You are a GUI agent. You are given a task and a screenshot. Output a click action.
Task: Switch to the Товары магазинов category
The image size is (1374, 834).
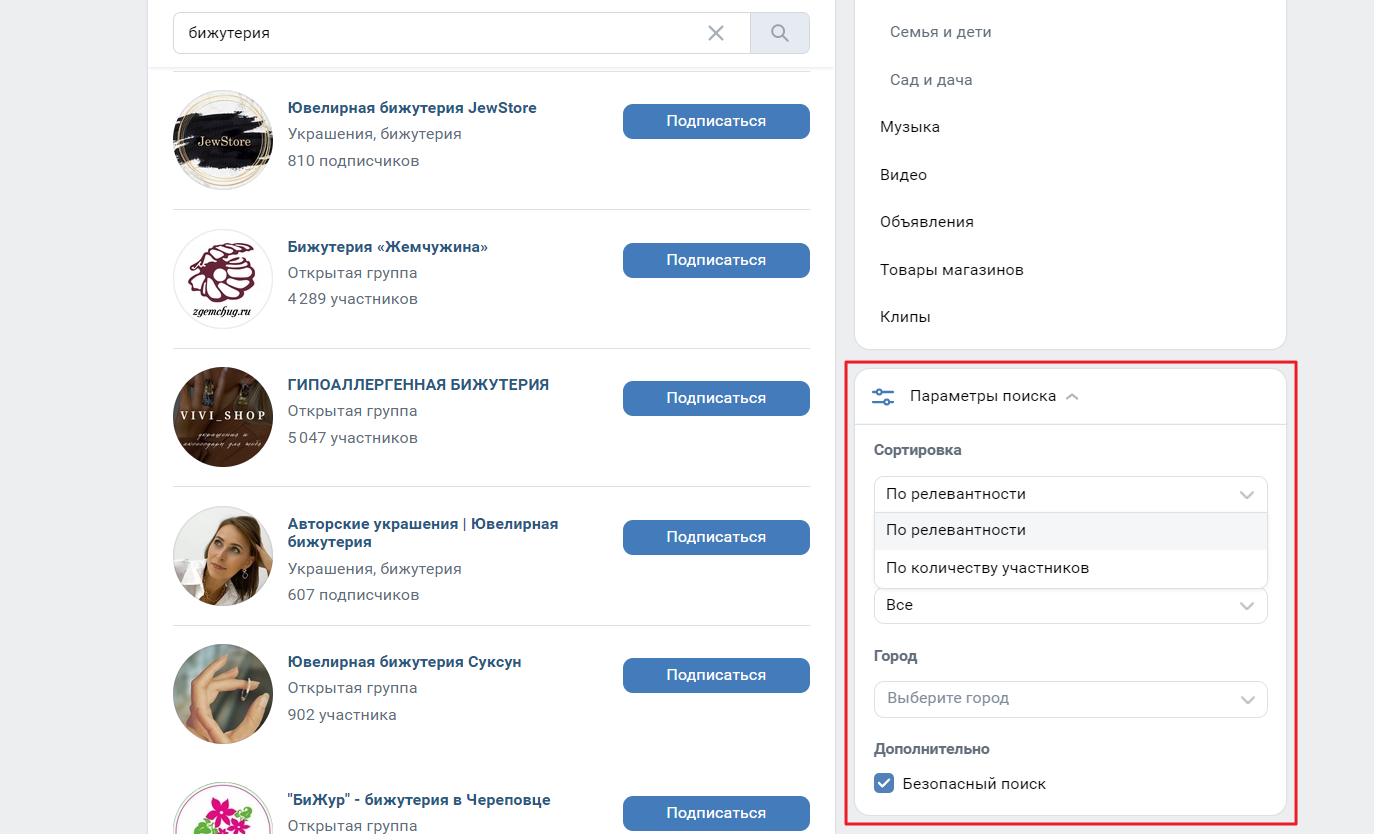(x=951, y=269)
